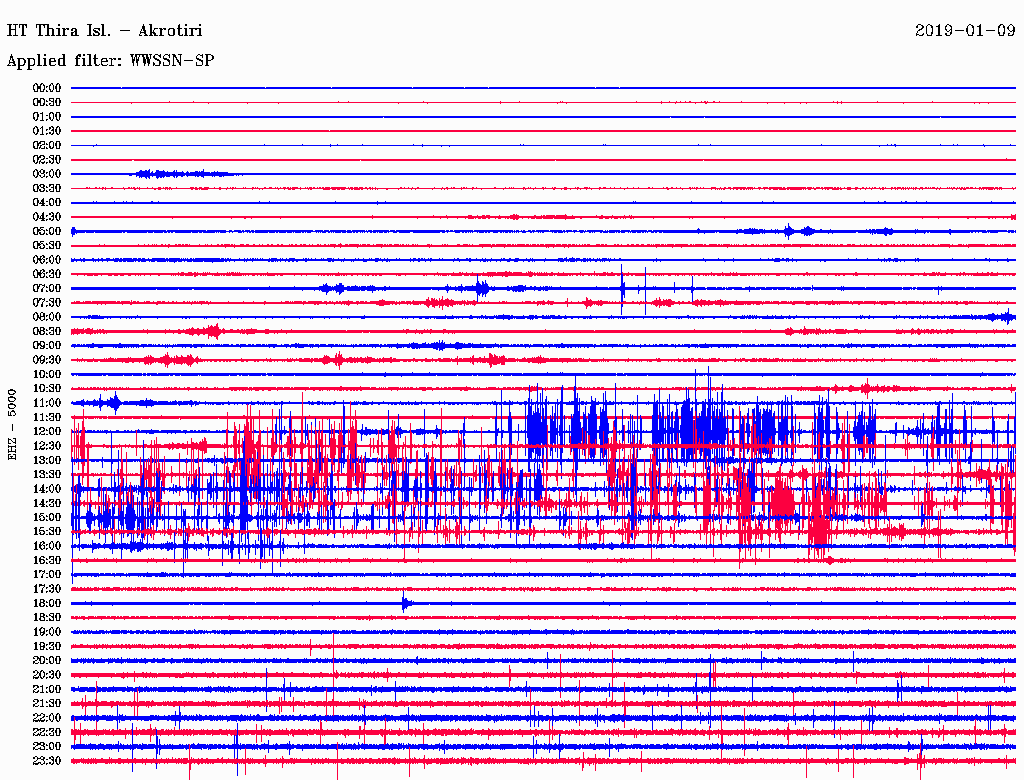Select the 11:00 time label
Screen dimensions: 1024x780
point(46,403)
